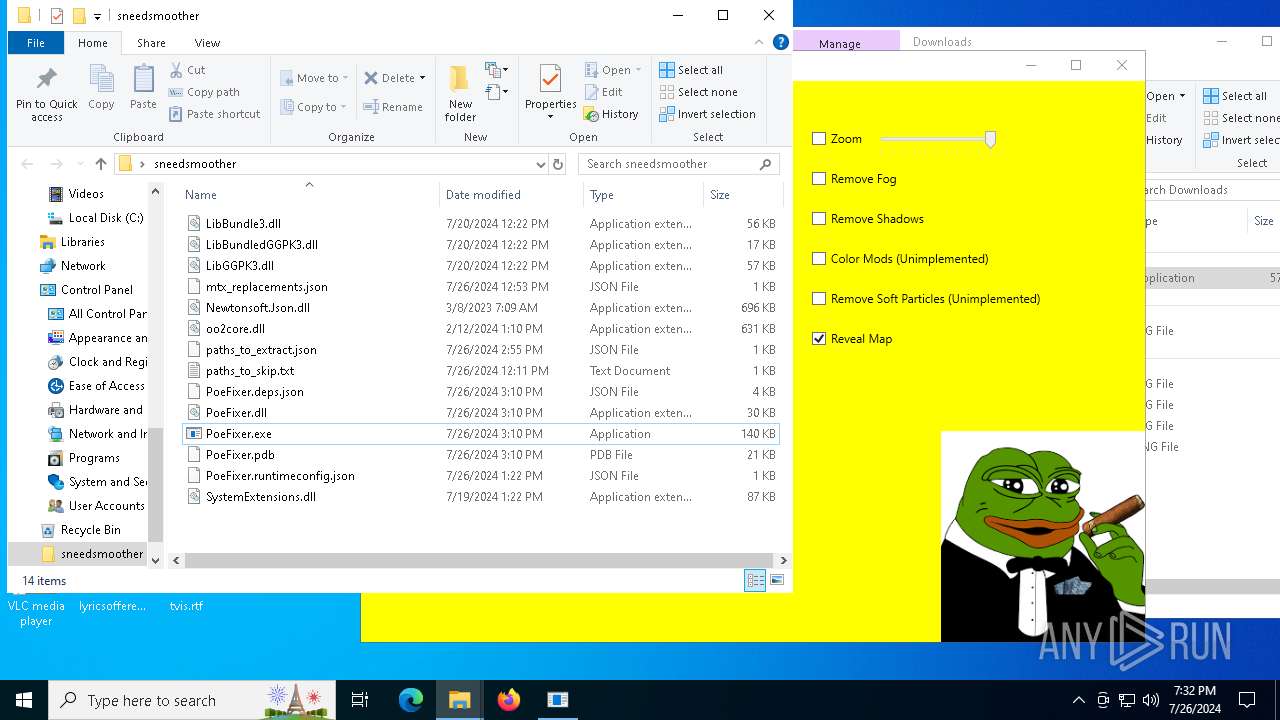
Task: Expand the Copy to dropdown
Action: coord(343,107)
